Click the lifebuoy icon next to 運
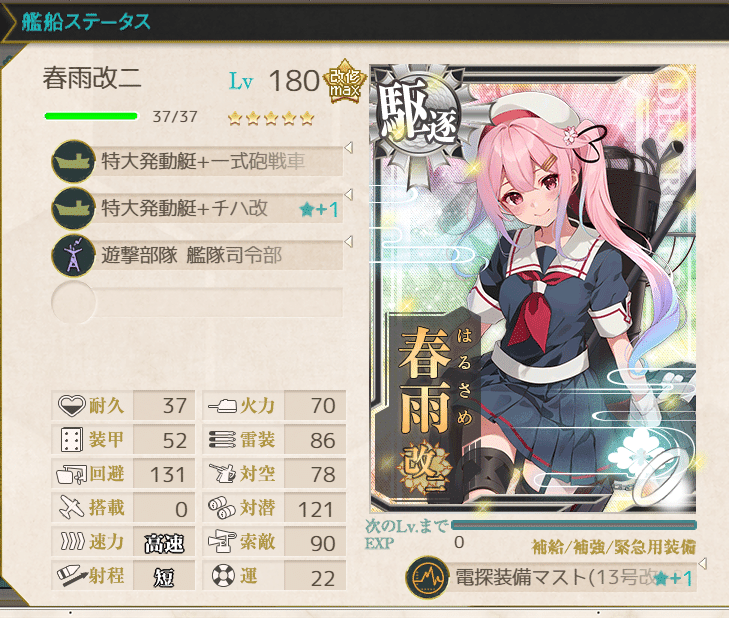The width and height of the screenshot is (729, 618). [x=223, y=576]
